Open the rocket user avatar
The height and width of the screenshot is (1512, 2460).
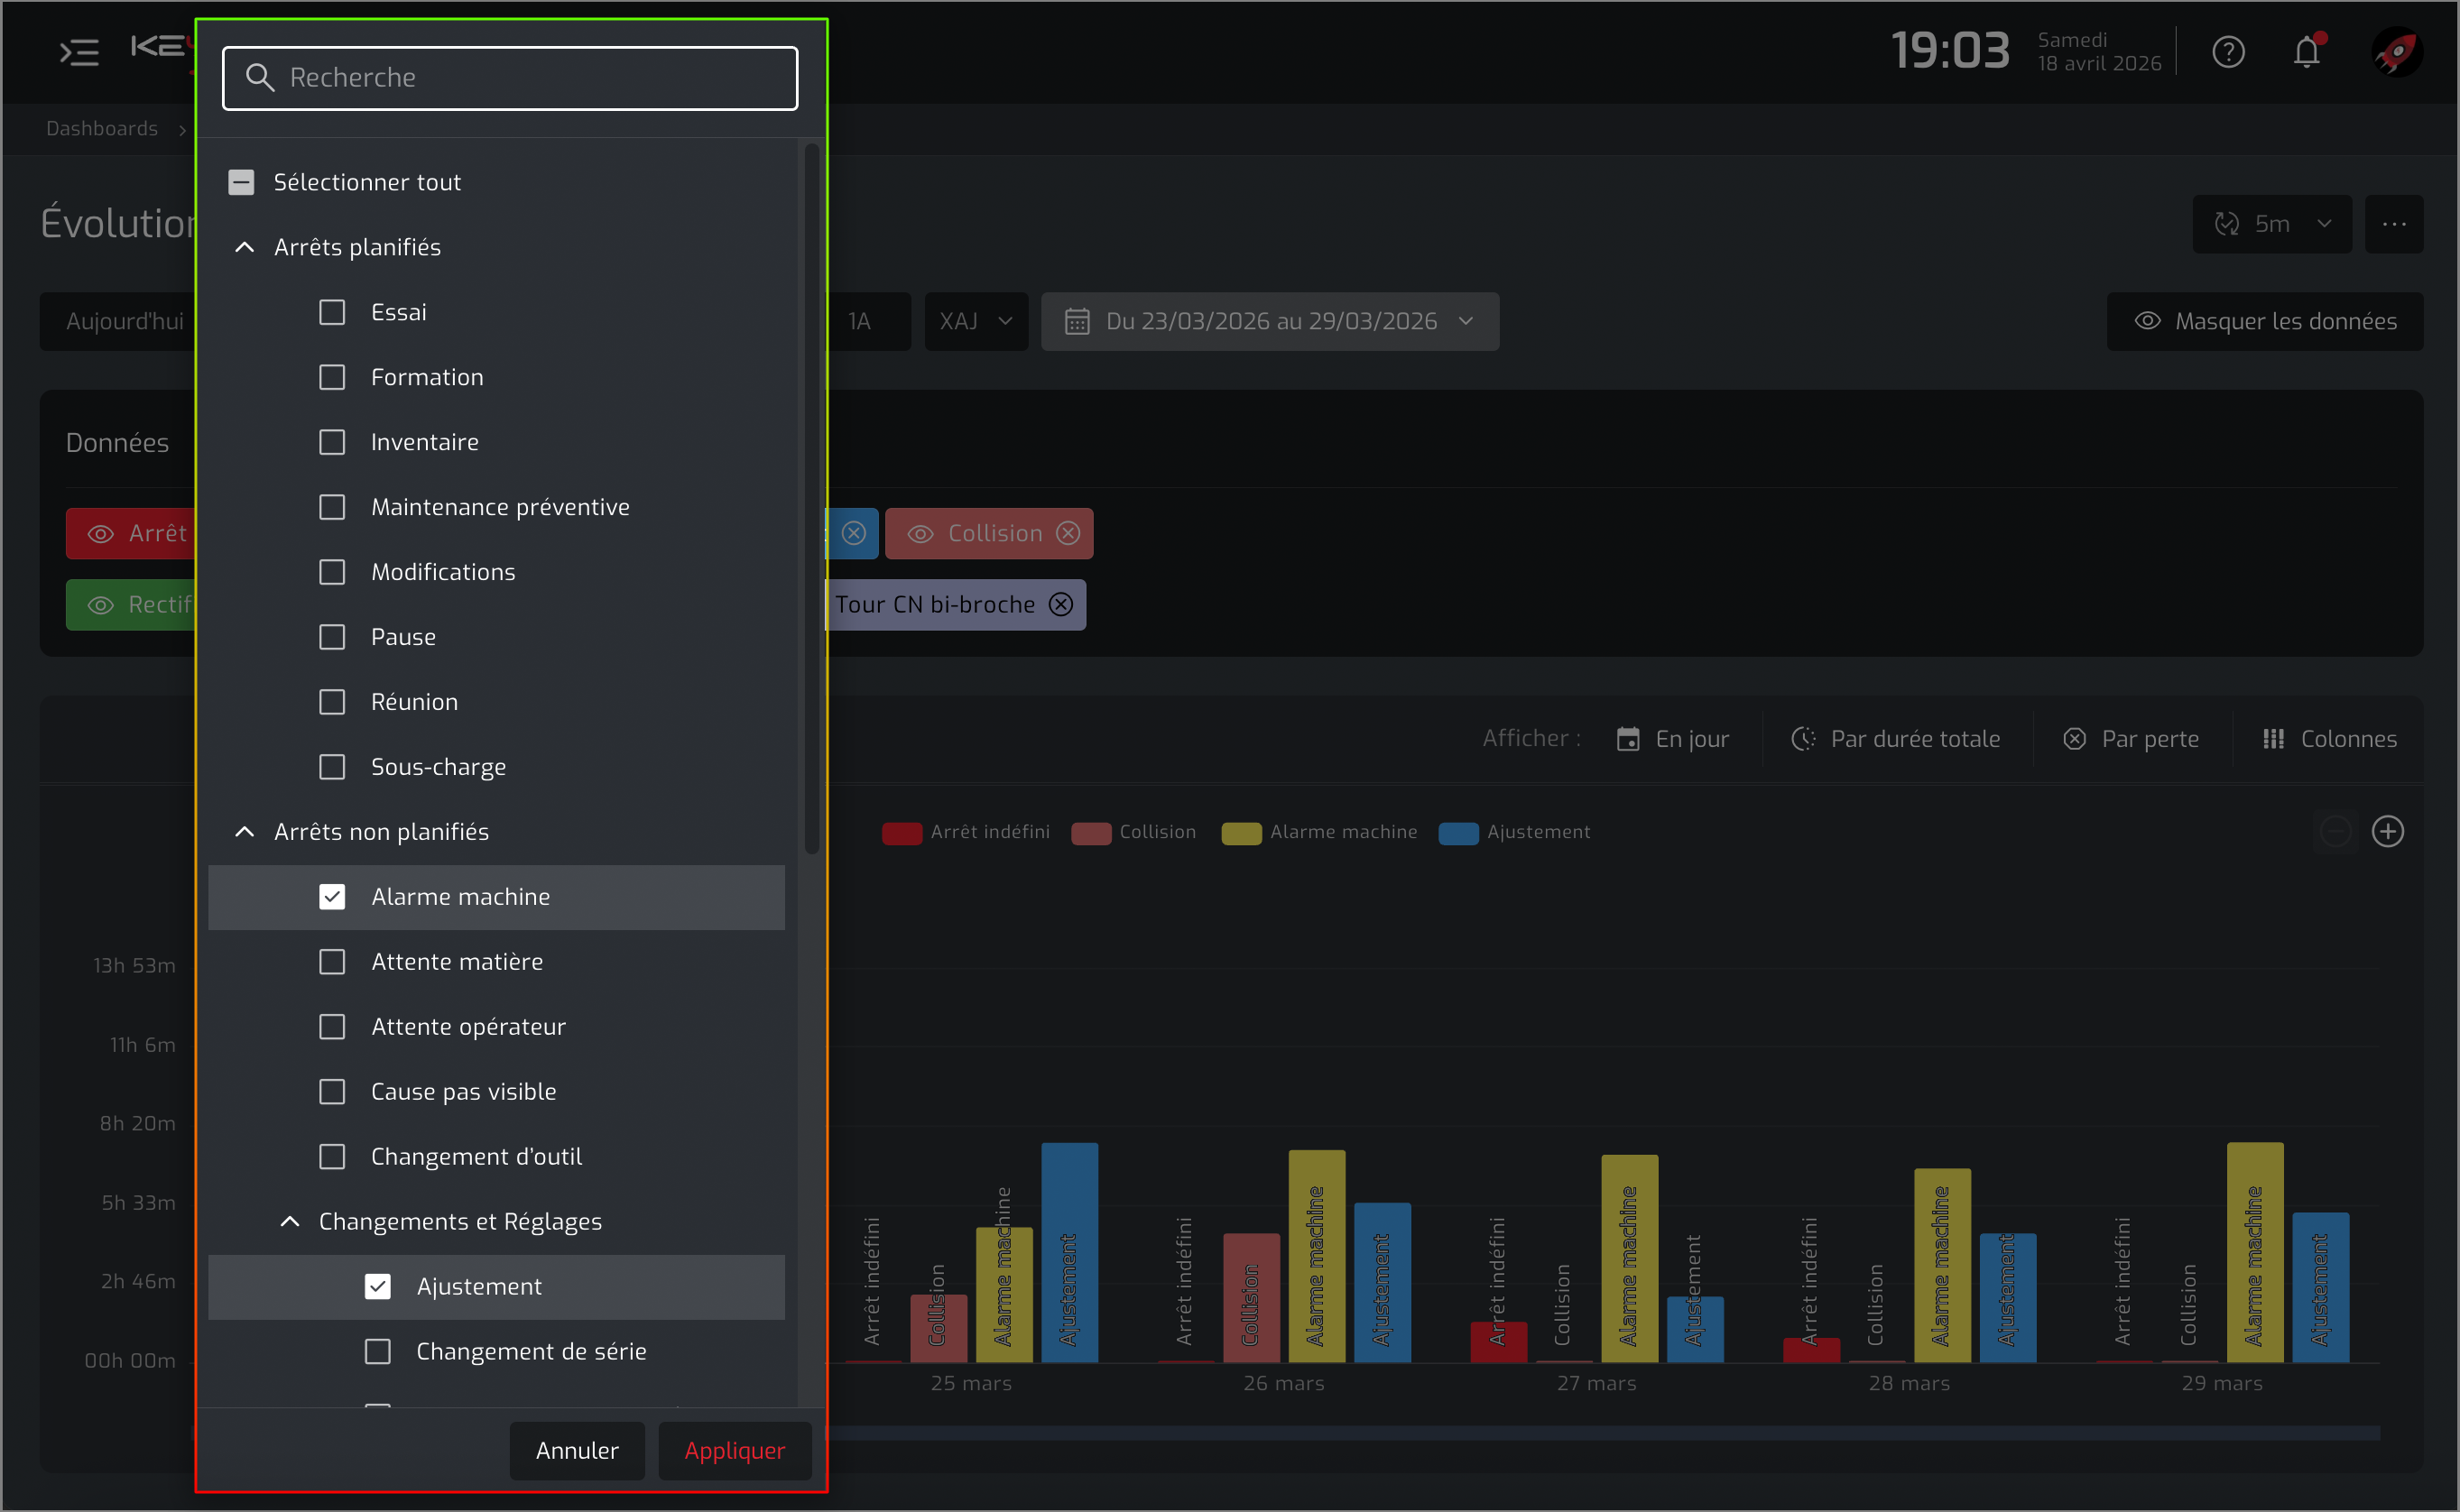tap(2397, 52)
